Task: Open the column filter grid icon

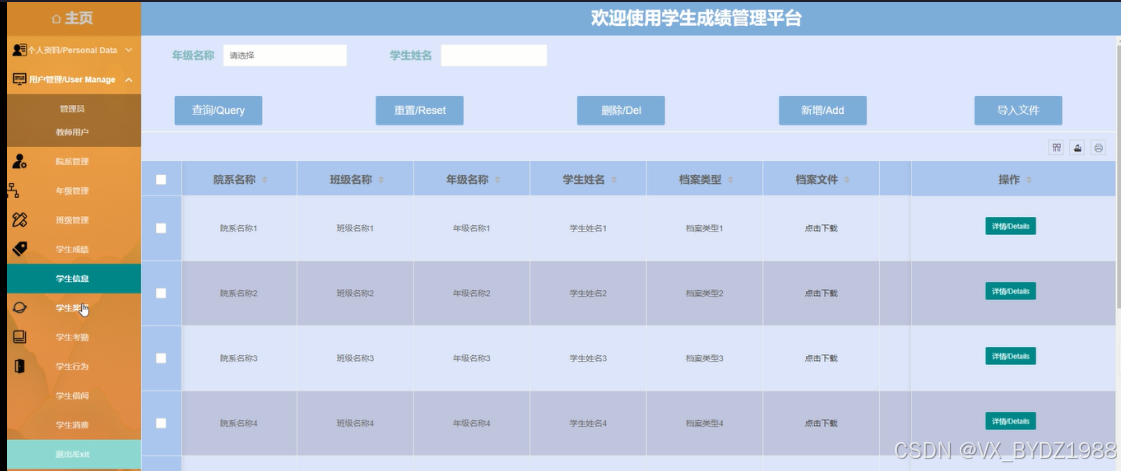Action: tap(1056, 148)
